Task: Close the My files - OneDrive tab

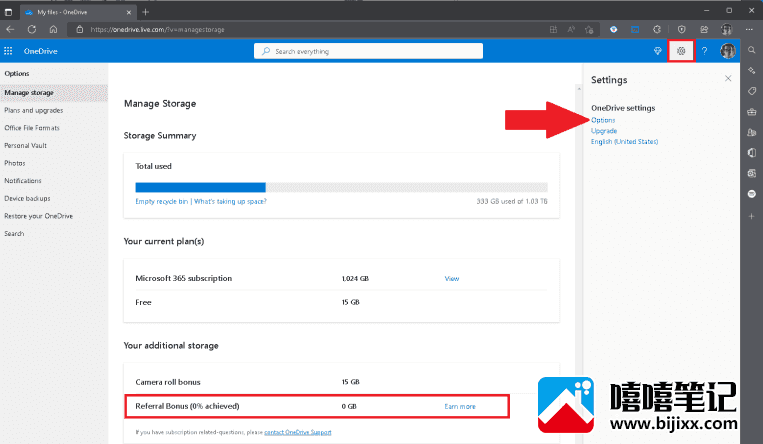Action: (x=128, y=12)
